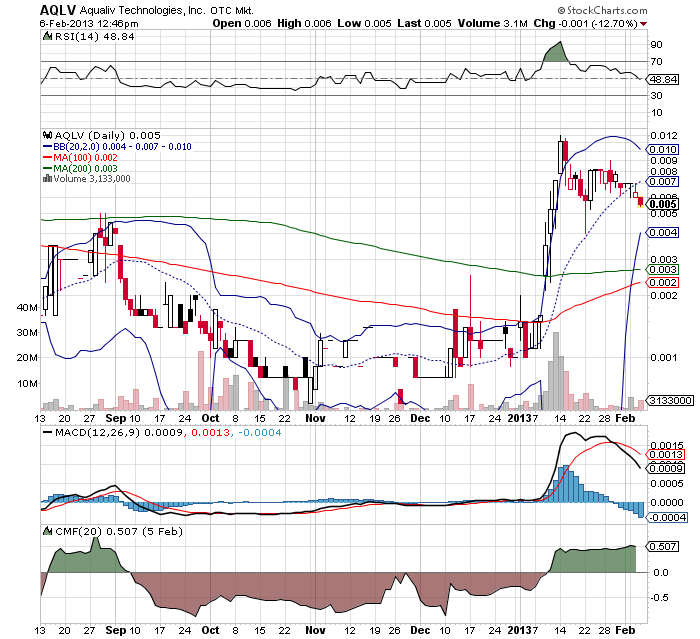
Task: Click the middle Bollinger band tag 0.007
Action: (x=663, y=182)
